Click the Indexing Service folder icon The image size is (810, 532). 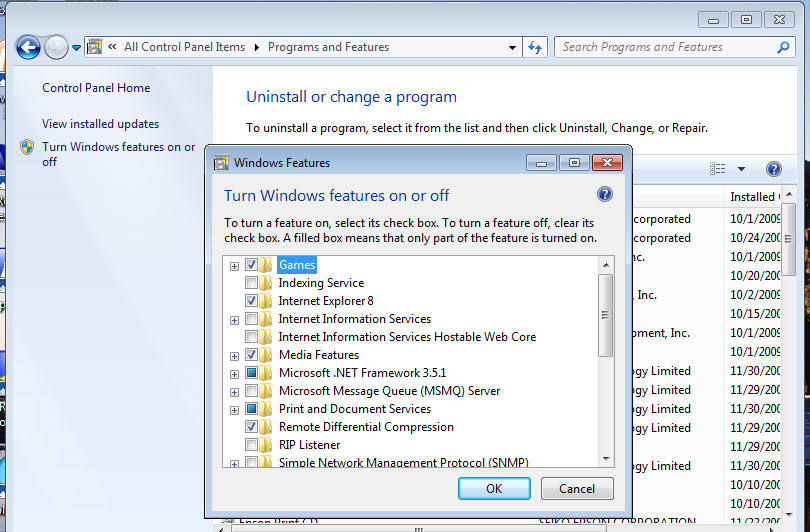(266, 283)
